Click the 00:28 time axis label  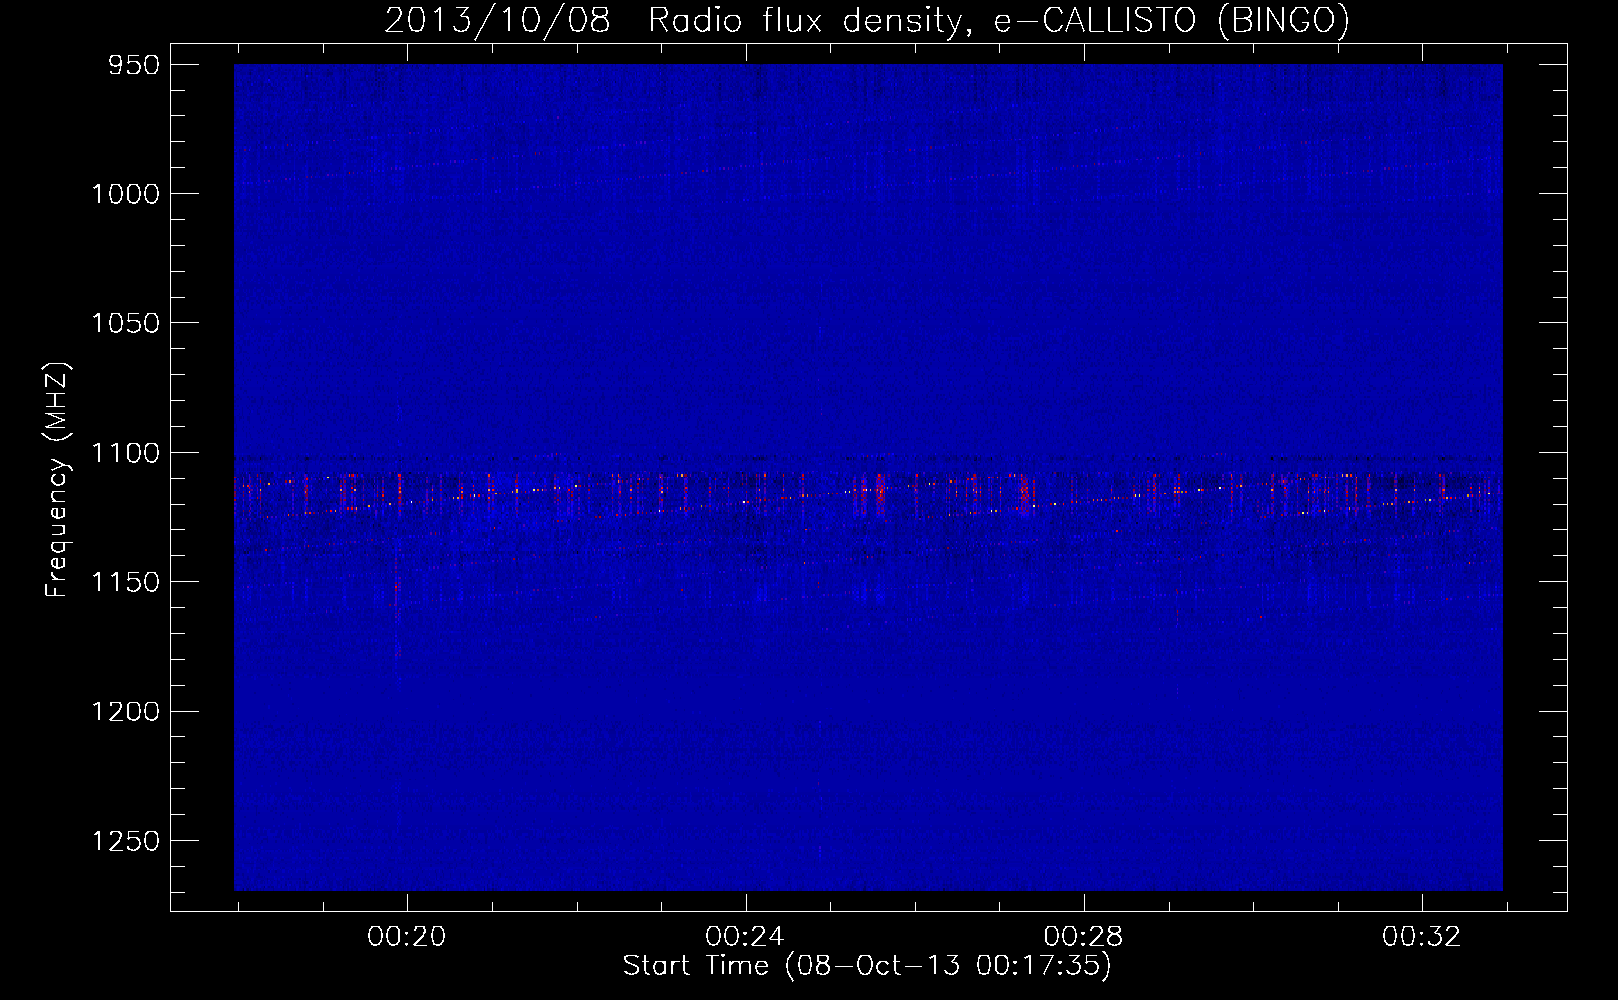point(1083,937)
